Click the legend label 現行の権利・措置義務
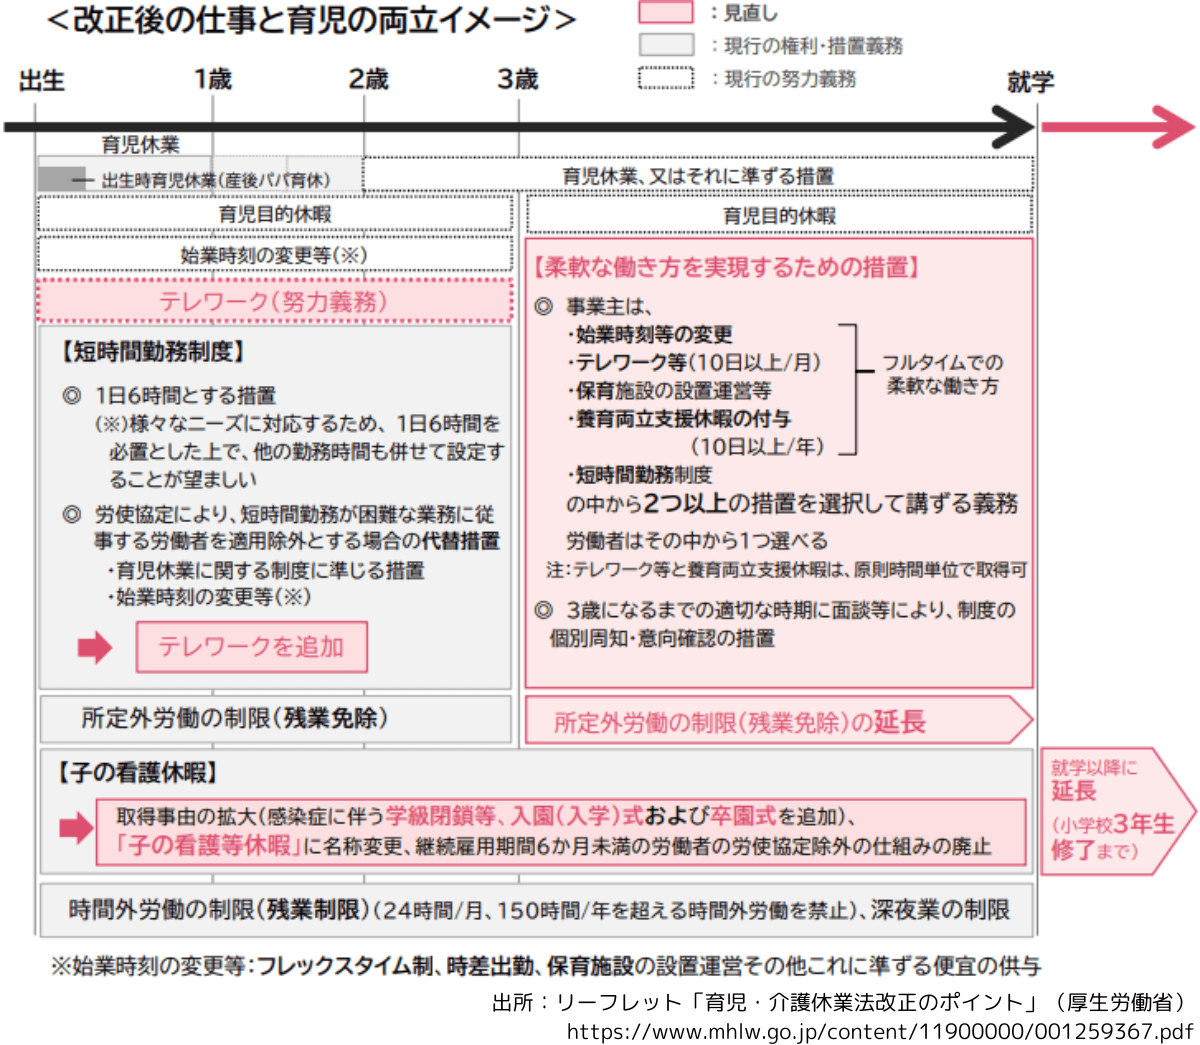 pyautogui.click(x=814, y=46)
